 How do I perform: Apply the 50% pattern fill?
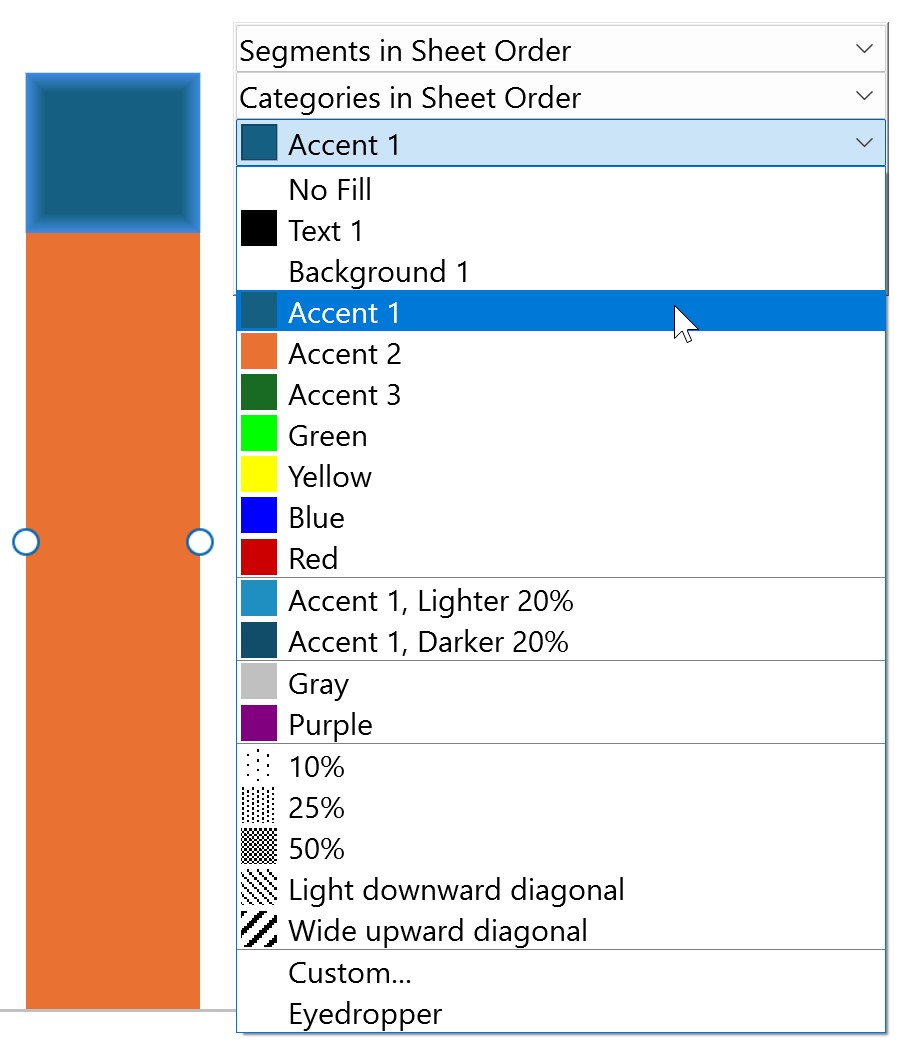[316, 849]
